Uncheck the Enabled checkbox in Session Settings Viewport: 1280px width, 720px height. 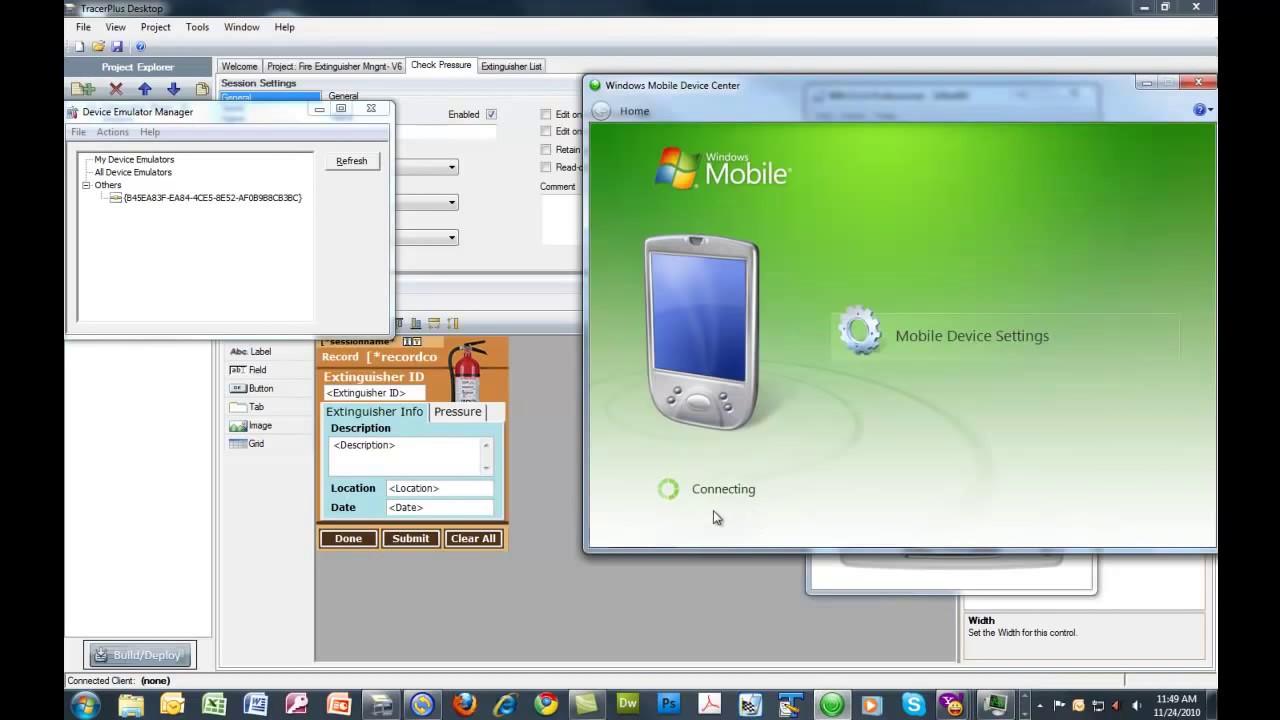491,114
